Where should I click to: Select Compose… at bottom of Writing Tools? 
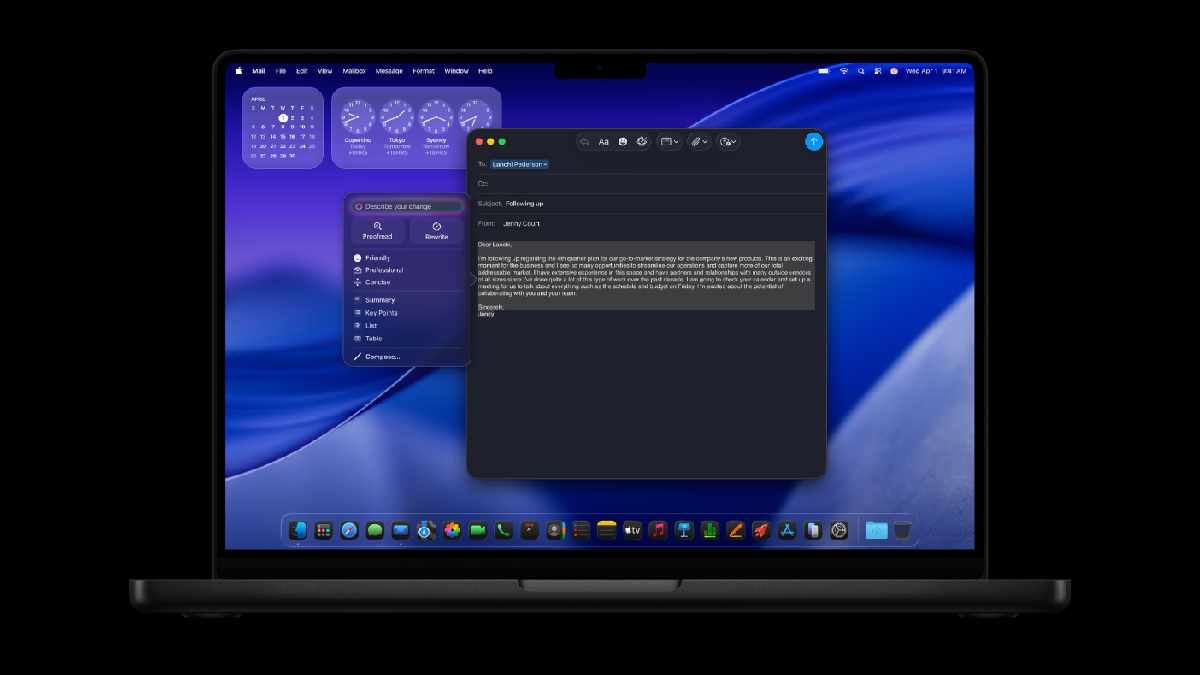tap(381, 356)
